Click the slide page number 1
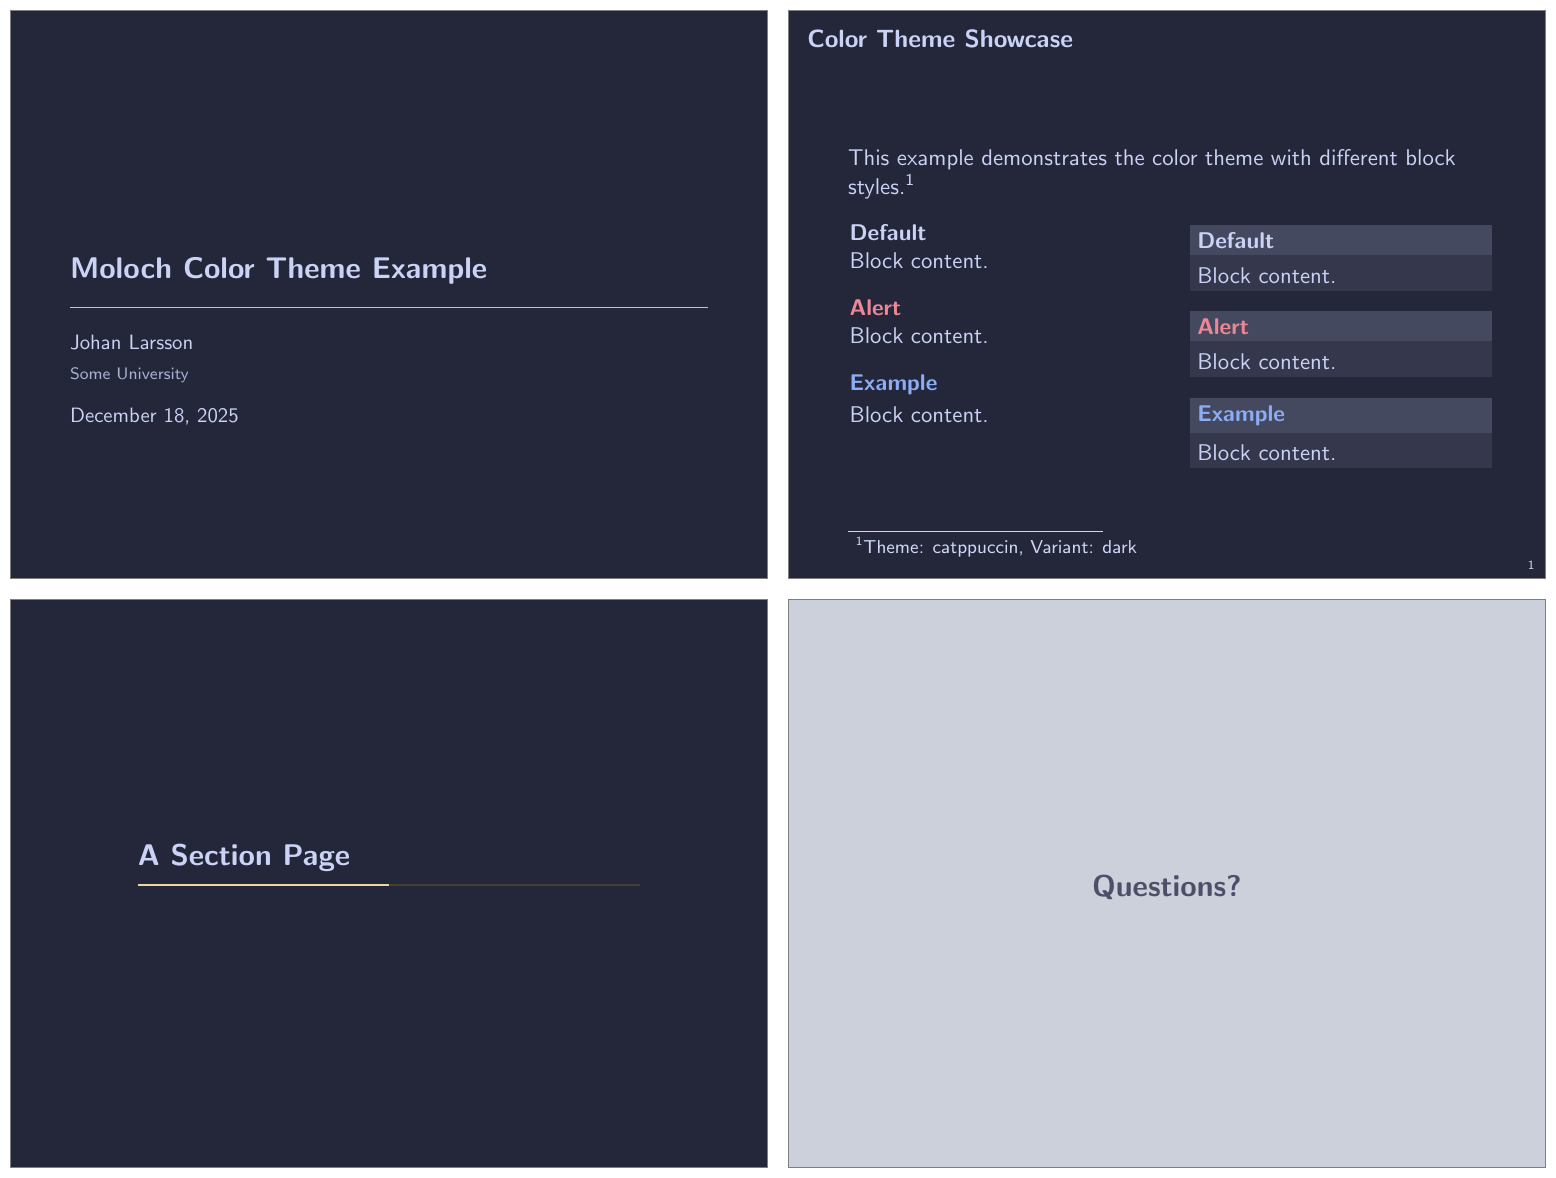 coord(1530,565)
